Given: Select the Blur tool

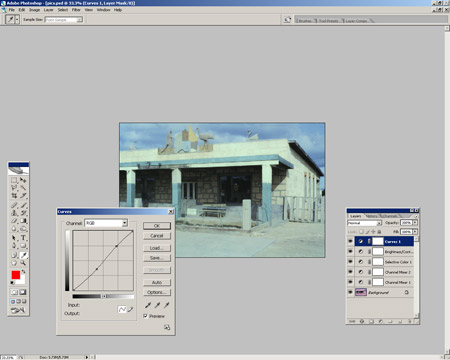Looking at the screenshot, I should 14,229.
